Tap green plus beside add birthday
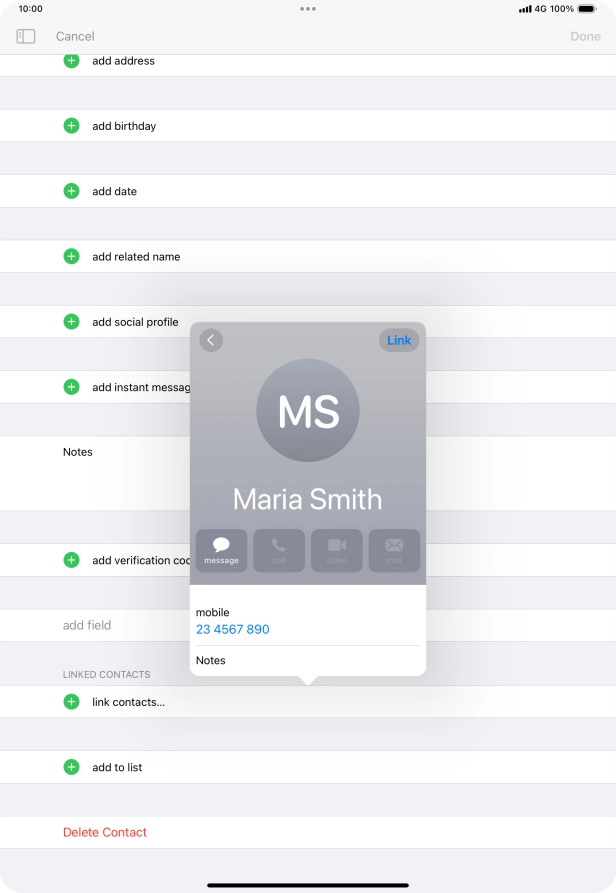The image size is (616, 893). point(71,126)
